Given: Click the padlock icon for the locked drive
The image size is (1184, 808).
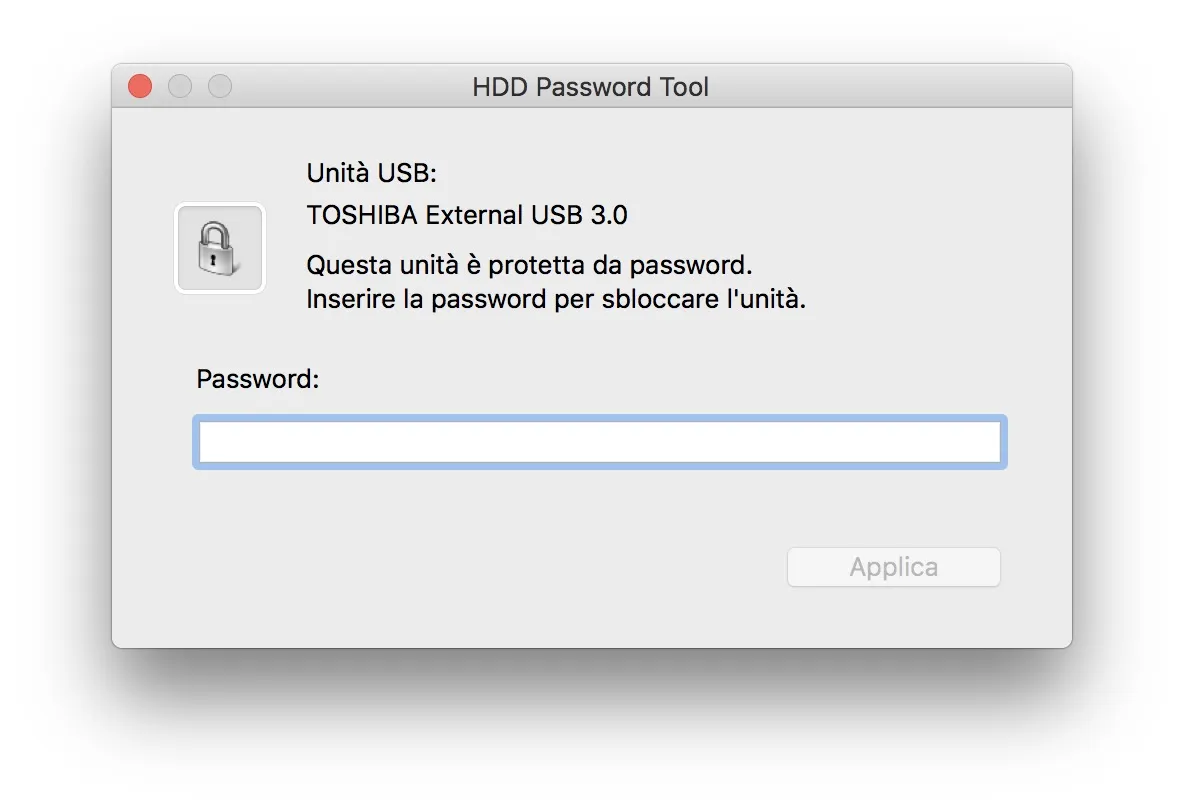Looking at the screenshot, I should pyautogui.click(x=220, y=247).
